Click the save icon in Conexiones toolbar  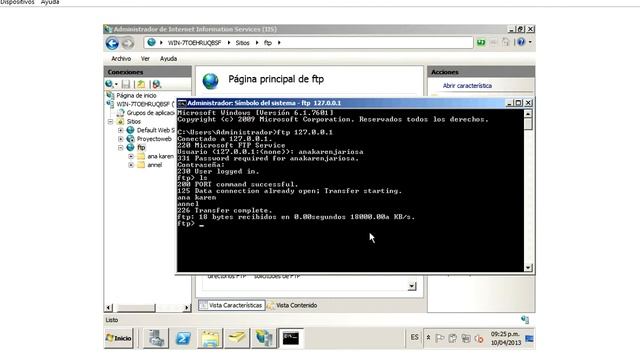click(126, 84)
